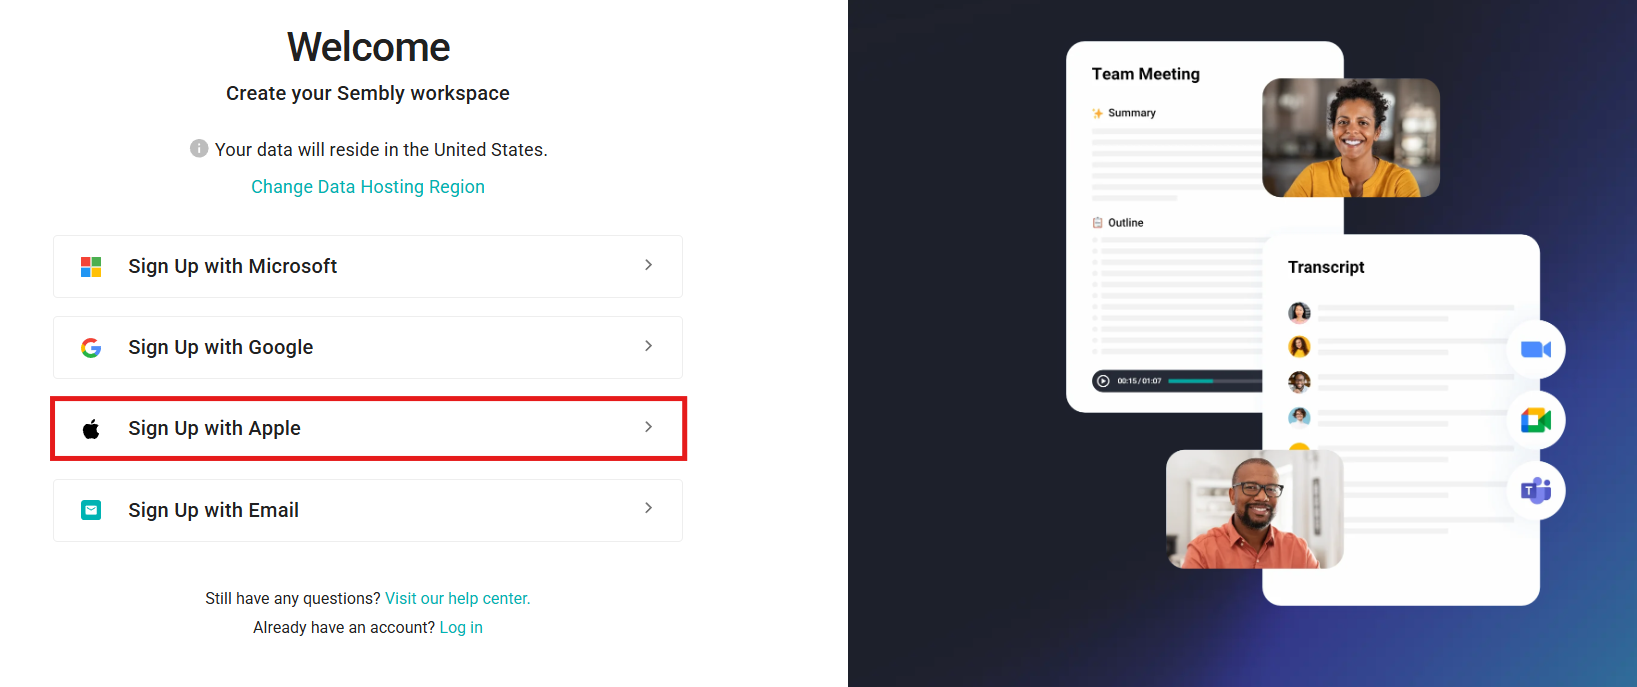Click the info icon beside data residency text

tap(199, 148)
